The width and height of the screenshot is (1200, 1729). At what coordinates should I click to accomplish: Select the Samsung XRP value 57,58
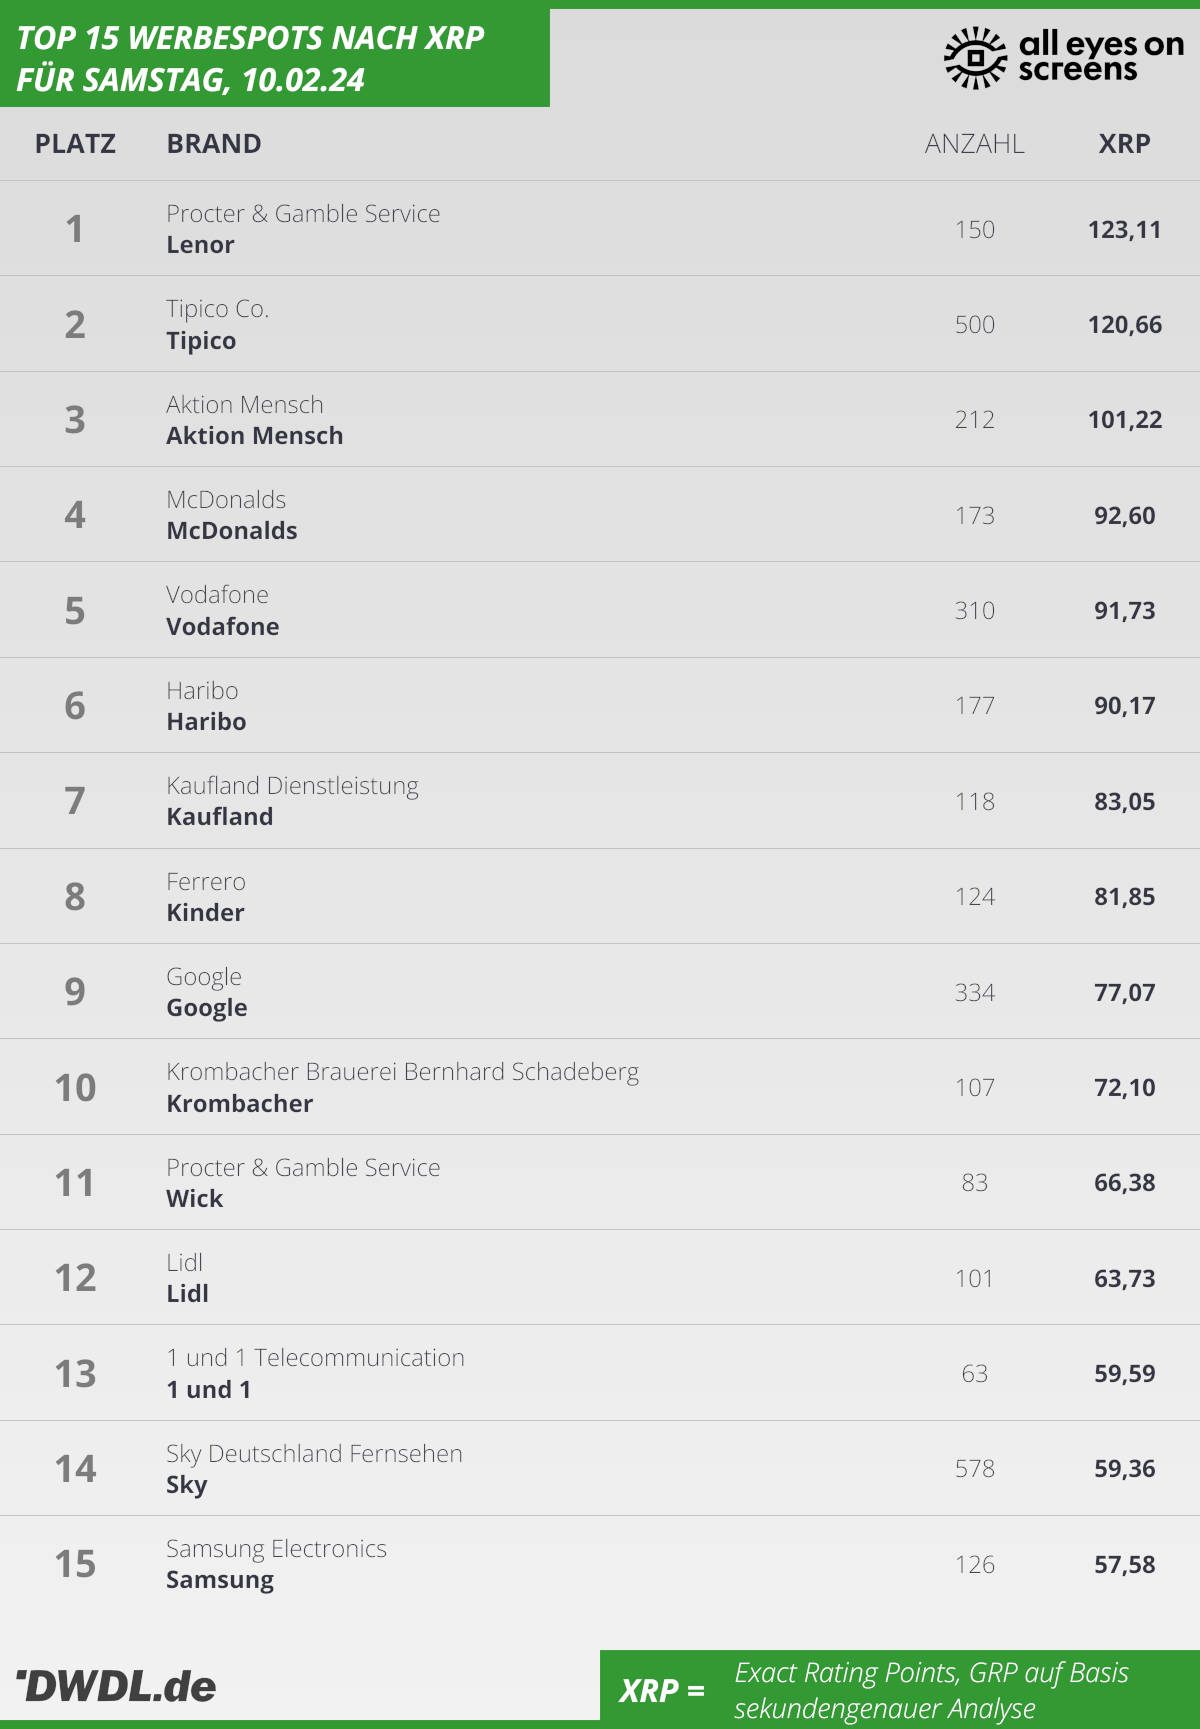[1124, 1565]
